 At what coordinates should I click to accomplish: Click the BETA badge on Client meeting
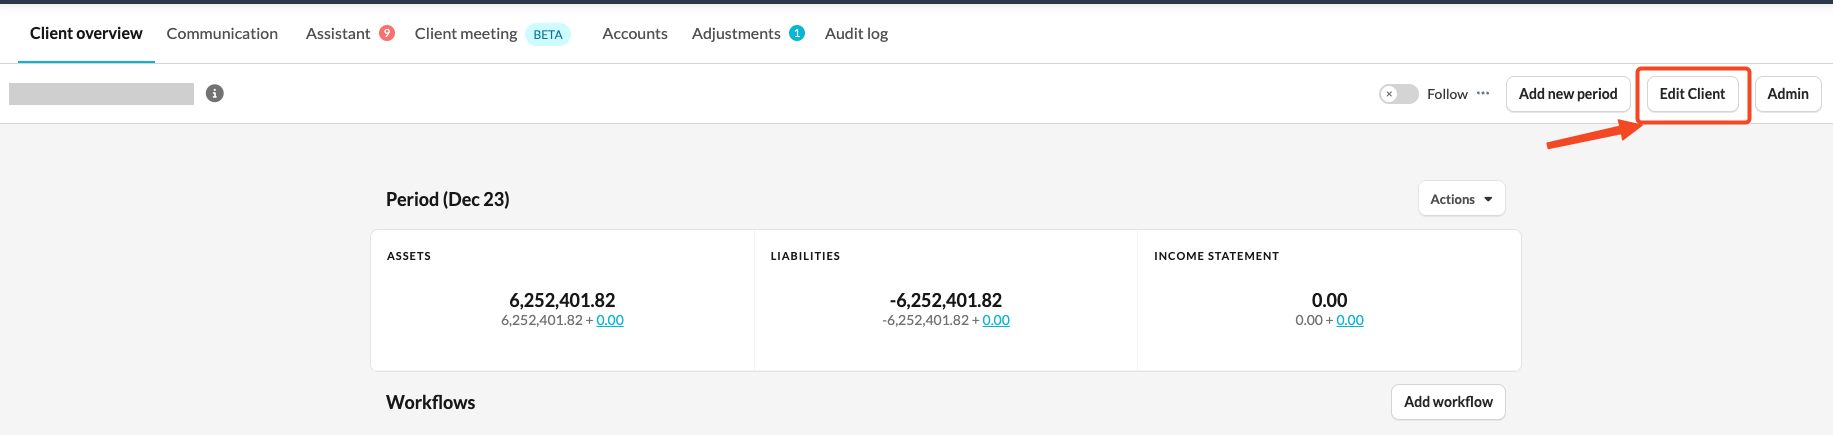[x=548, y=34]
